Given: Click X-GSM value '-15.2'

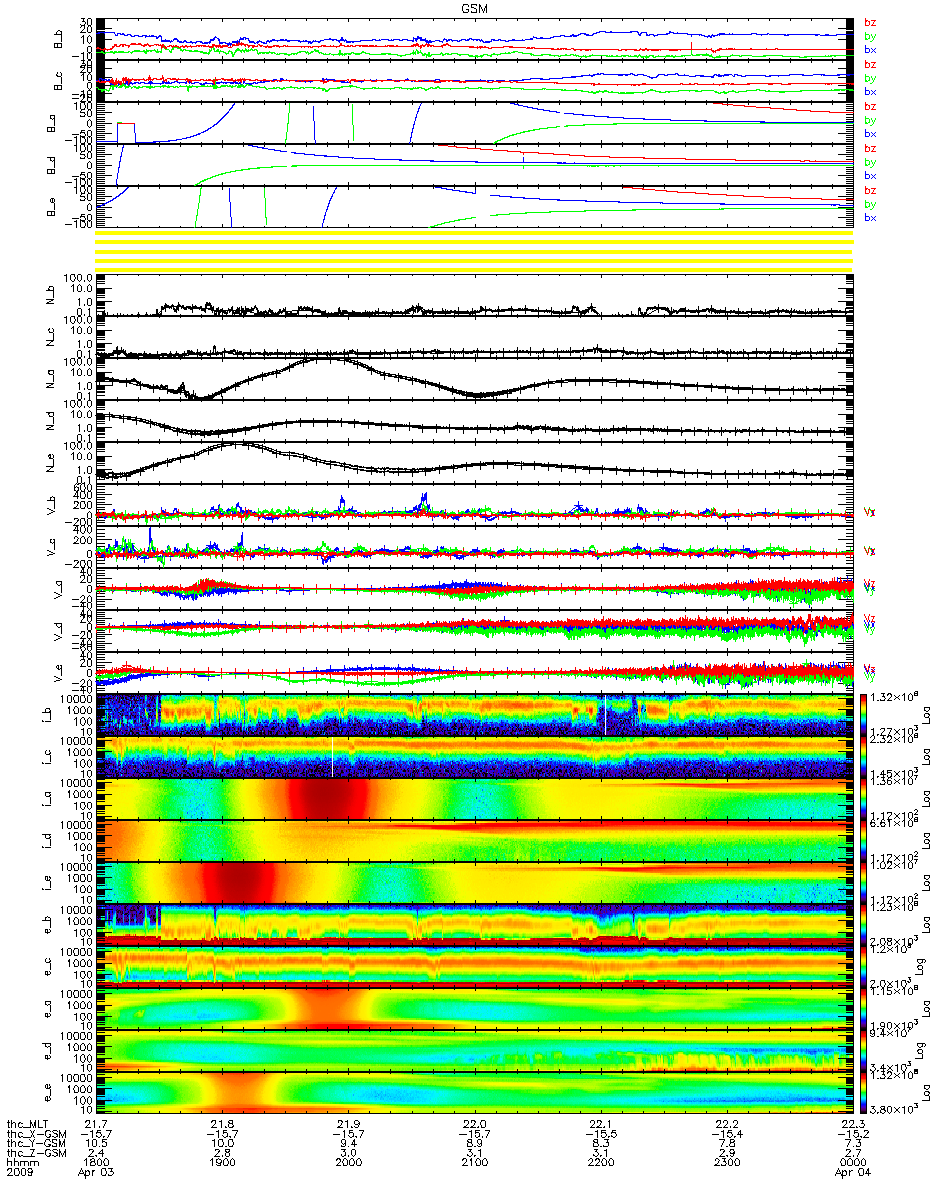Looking at the screenshot, I should 852,1134.
